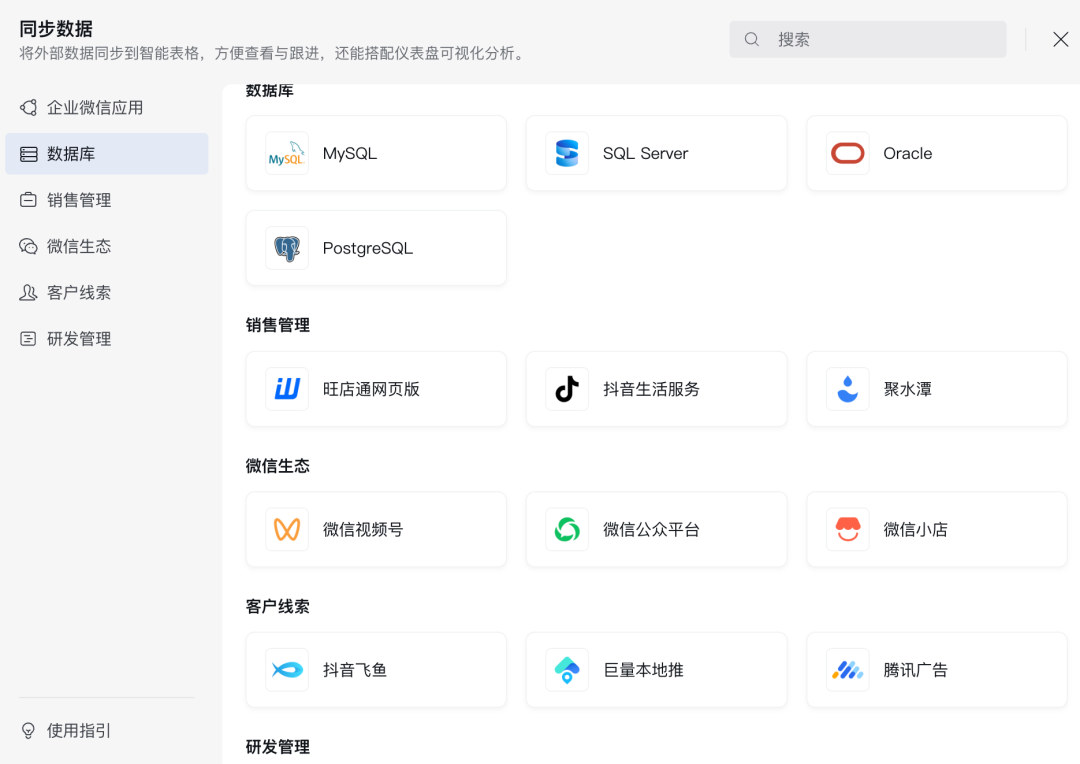Choose the 巨量本地推 card
Viewport: 1080px width, 764px height.
tap(656, 670)
